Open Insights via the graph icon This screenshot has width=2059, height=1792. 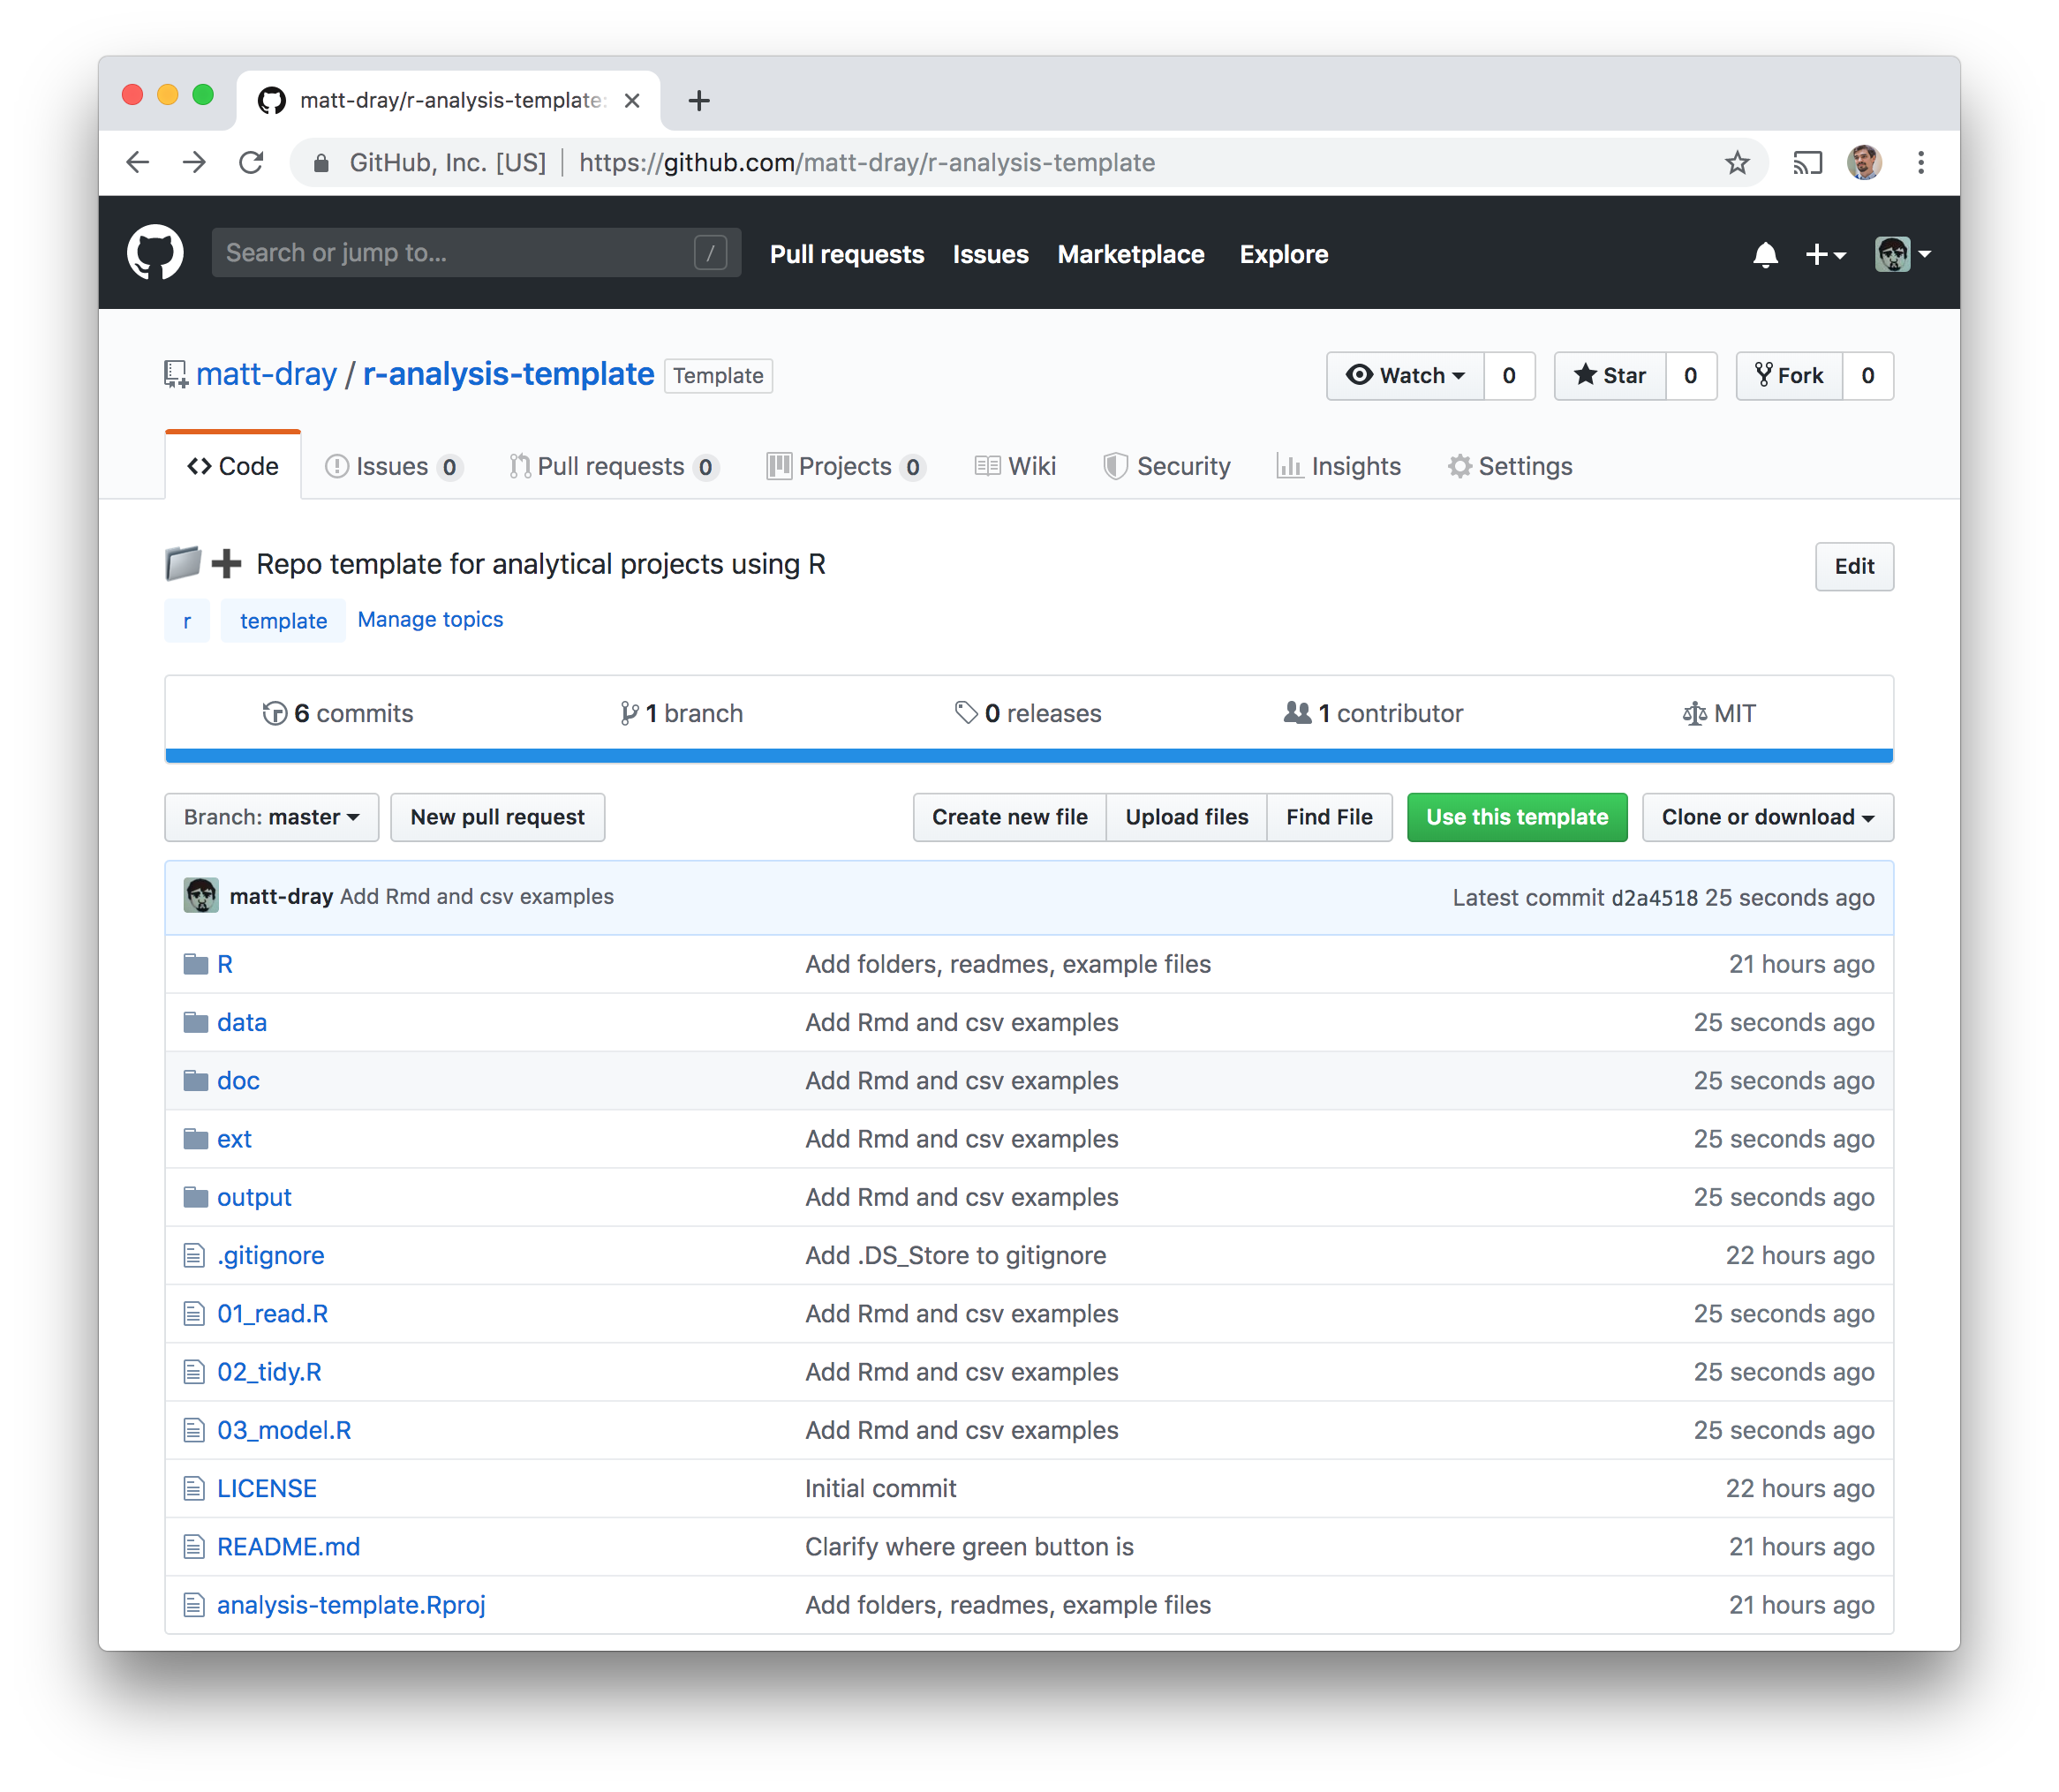click(1289, 466)
